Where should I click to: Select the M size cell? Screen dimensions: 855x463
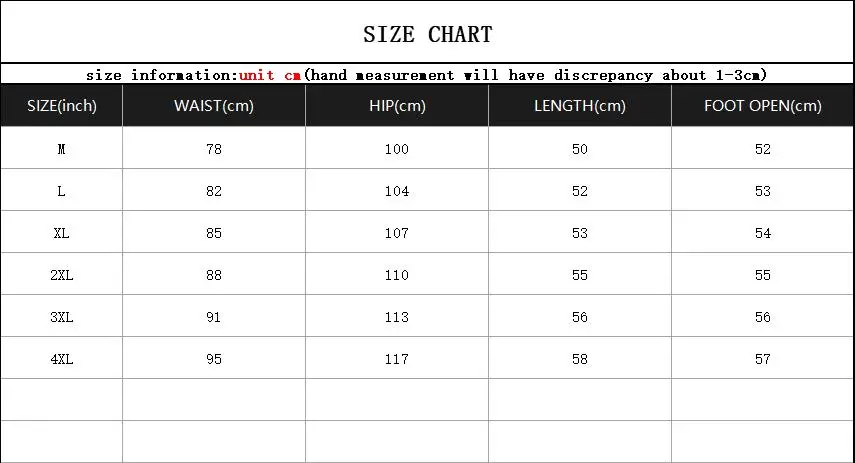click(62, 149)
